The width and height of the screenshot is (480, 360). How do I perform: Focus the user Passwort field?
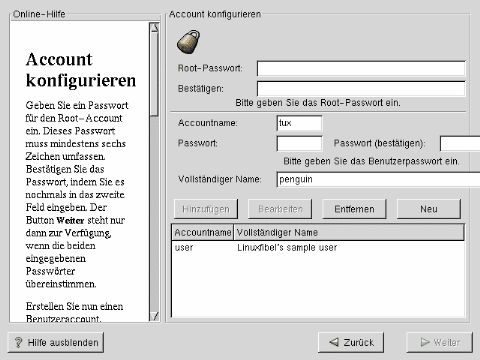pos(299,143)
